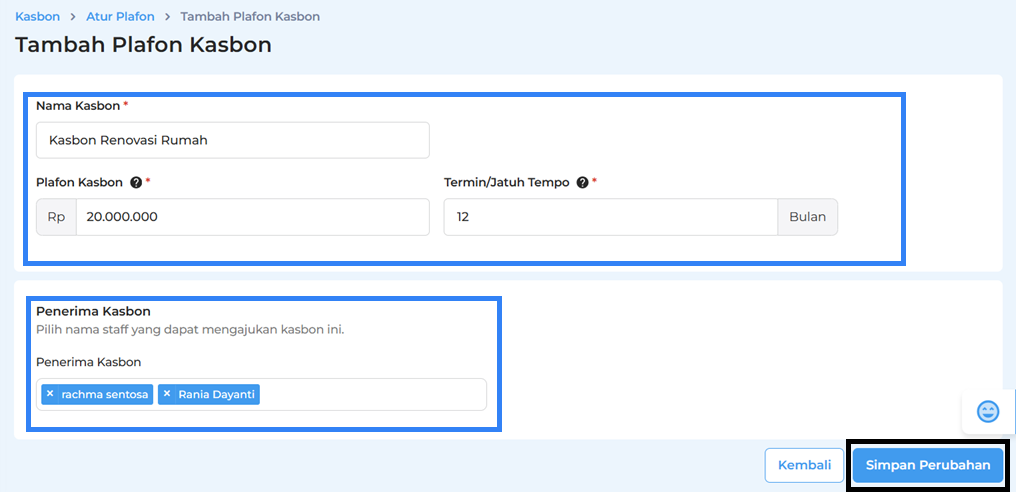Viewport: 1016px width, 492px height.
Task: Go to Kasbon via the breadcrumb
Action: point(37,17)
